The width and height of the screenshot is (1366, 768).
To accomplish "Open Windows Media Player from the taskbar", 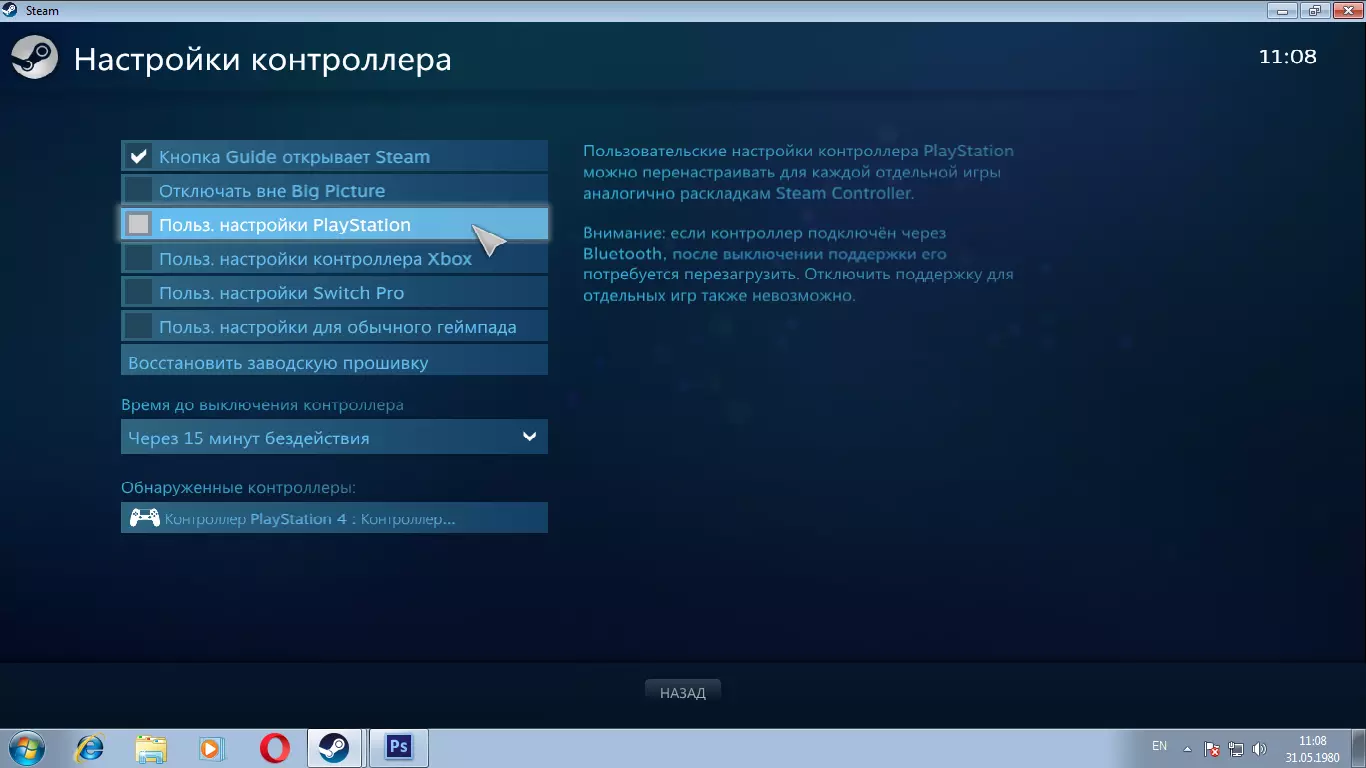I will pos(212,748).
